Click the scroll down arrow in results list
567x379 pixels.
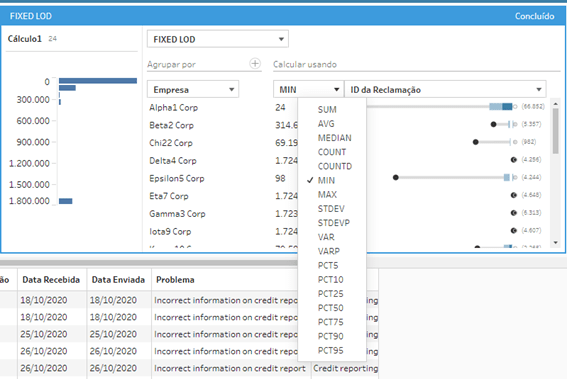point(555,243)
